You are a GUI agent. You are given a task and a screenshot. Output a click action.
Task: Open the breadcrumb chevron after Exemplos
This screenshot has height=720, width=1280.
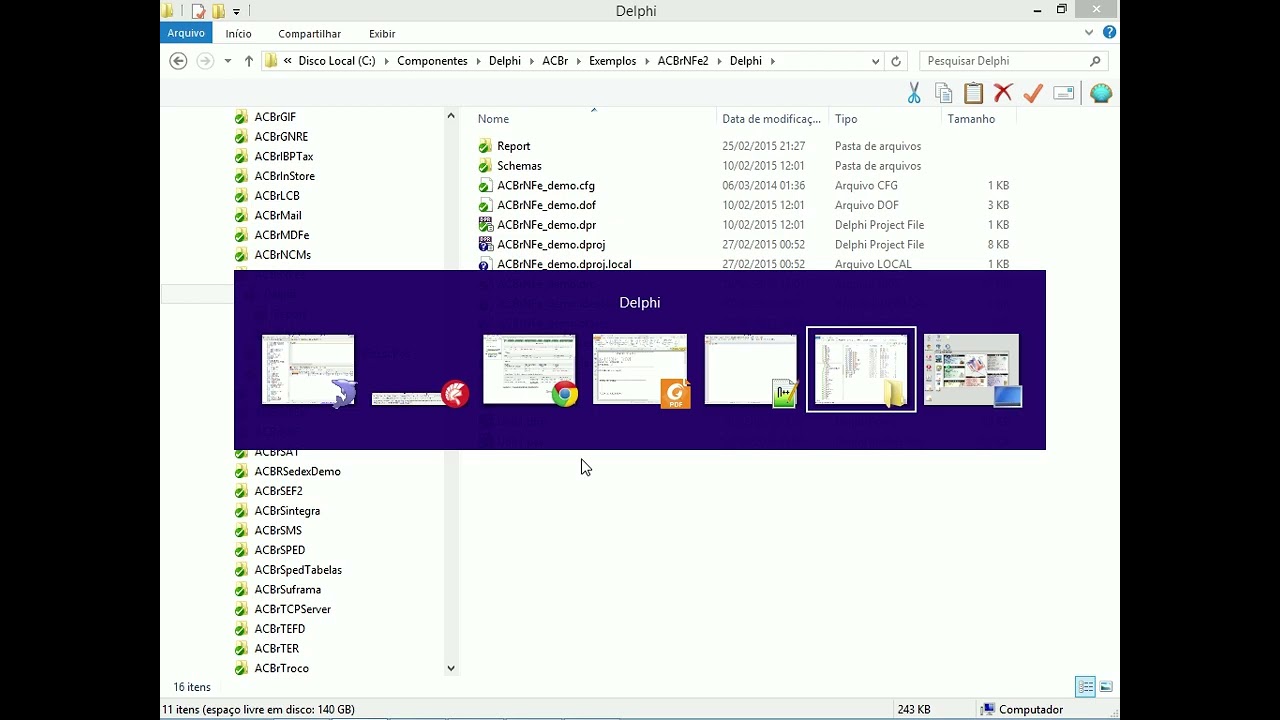coord(647,61)
